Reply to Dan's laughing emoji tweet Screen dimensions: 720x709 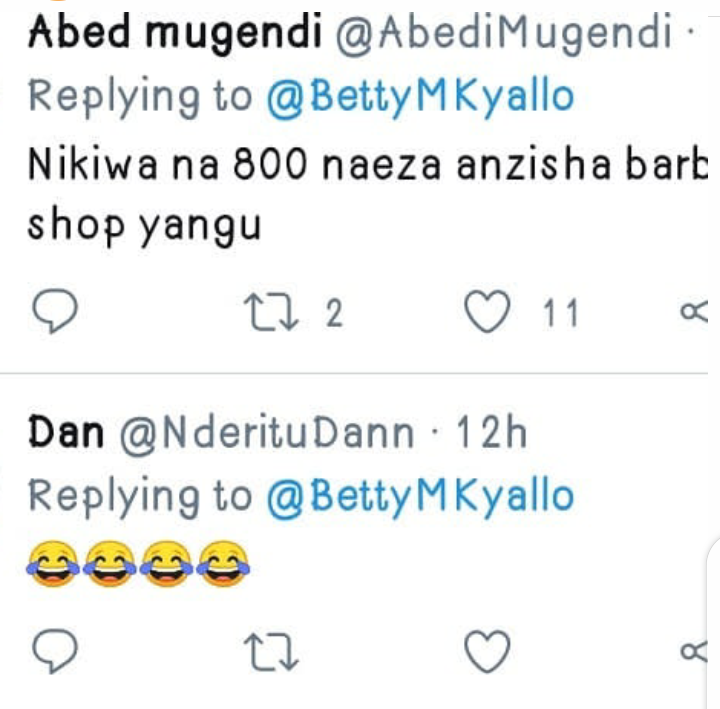(x=55, y=651)
